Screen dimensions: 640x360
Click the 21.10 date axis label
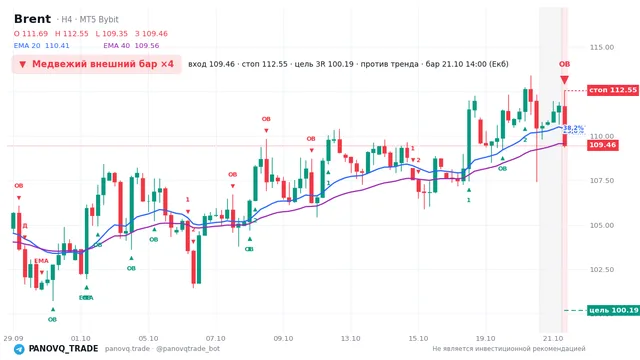pos(553,339)
